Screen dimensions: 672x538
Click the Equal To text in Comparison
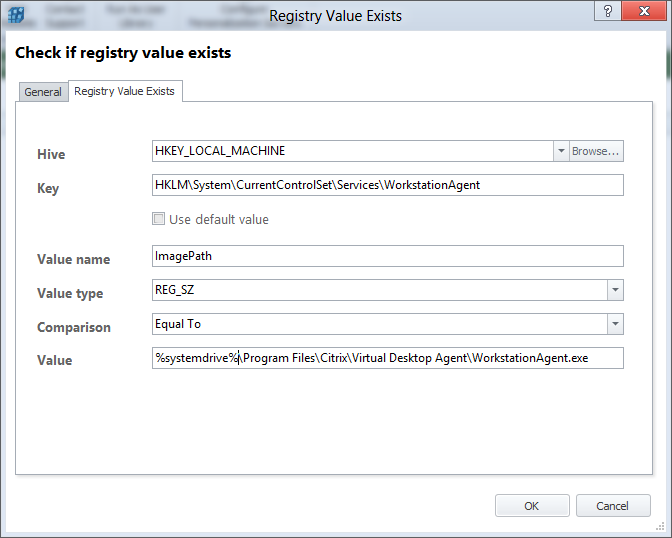[x=181, y=325]
